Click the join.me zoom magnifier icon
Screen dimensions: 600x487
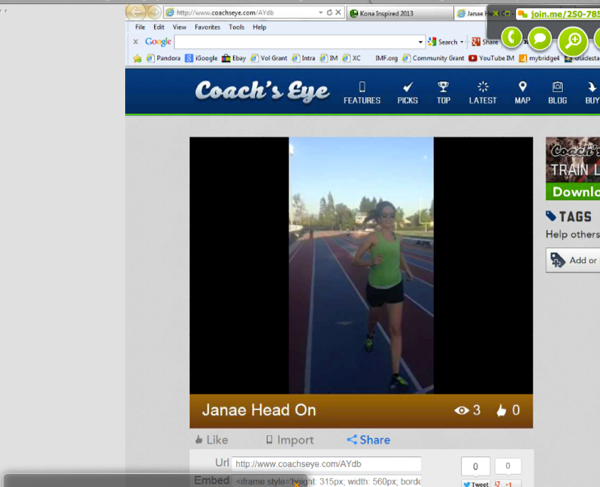[x=573, y=41]
